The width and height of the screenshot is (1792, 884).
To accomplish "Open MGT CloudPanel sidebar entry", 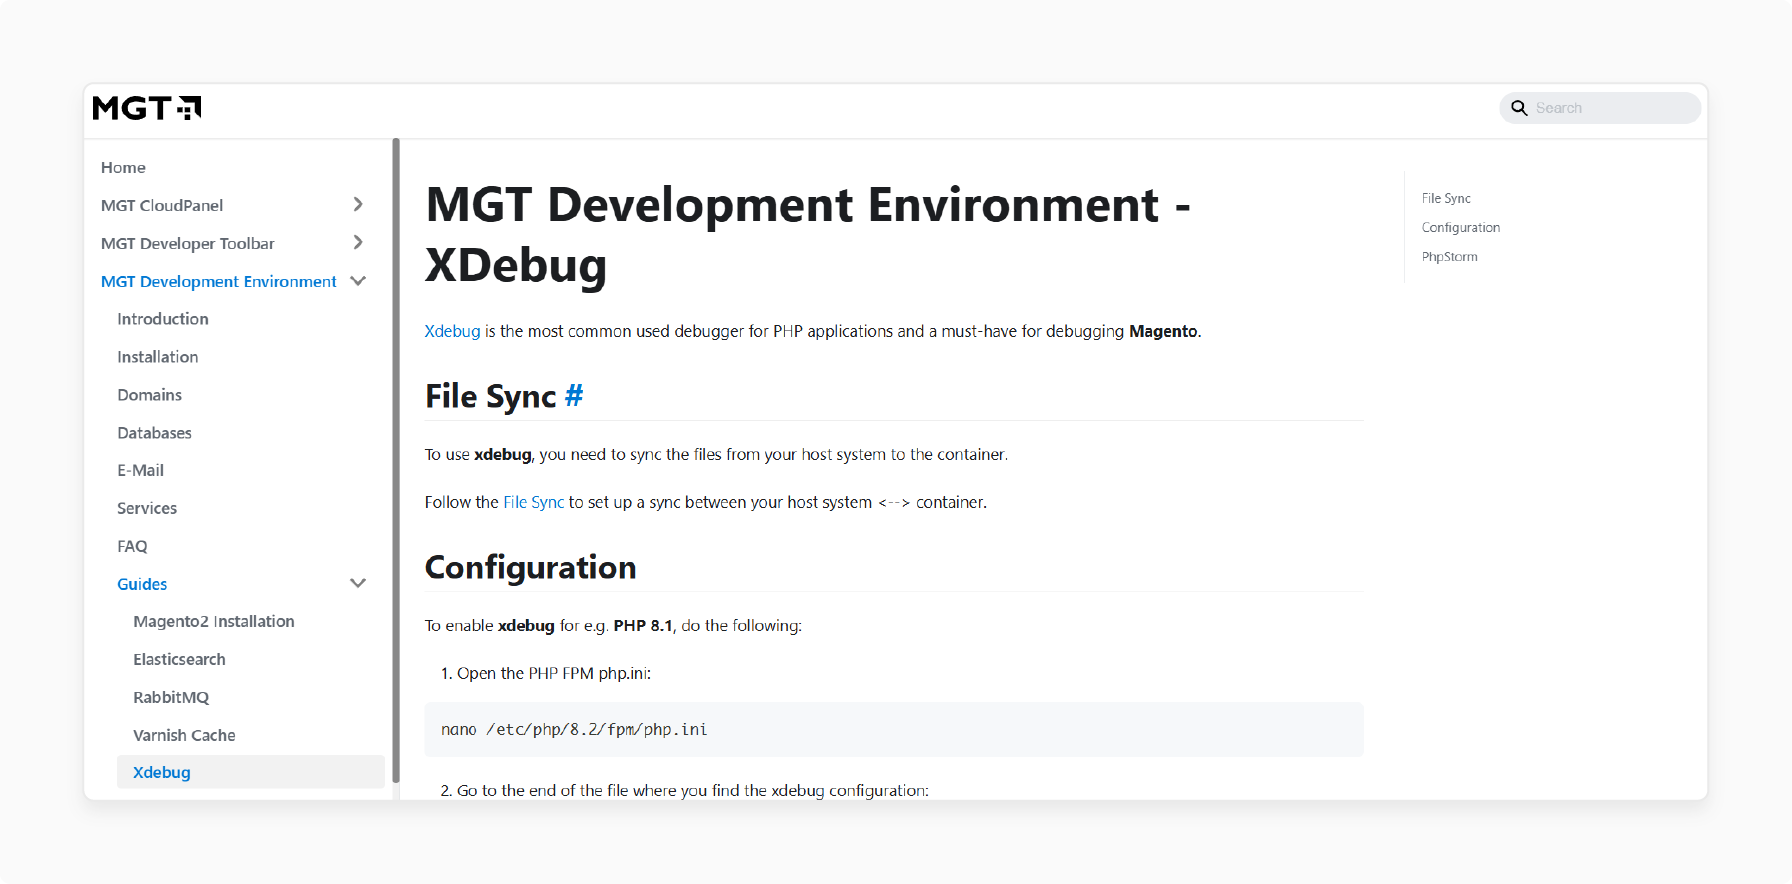I will pos(162,206).
